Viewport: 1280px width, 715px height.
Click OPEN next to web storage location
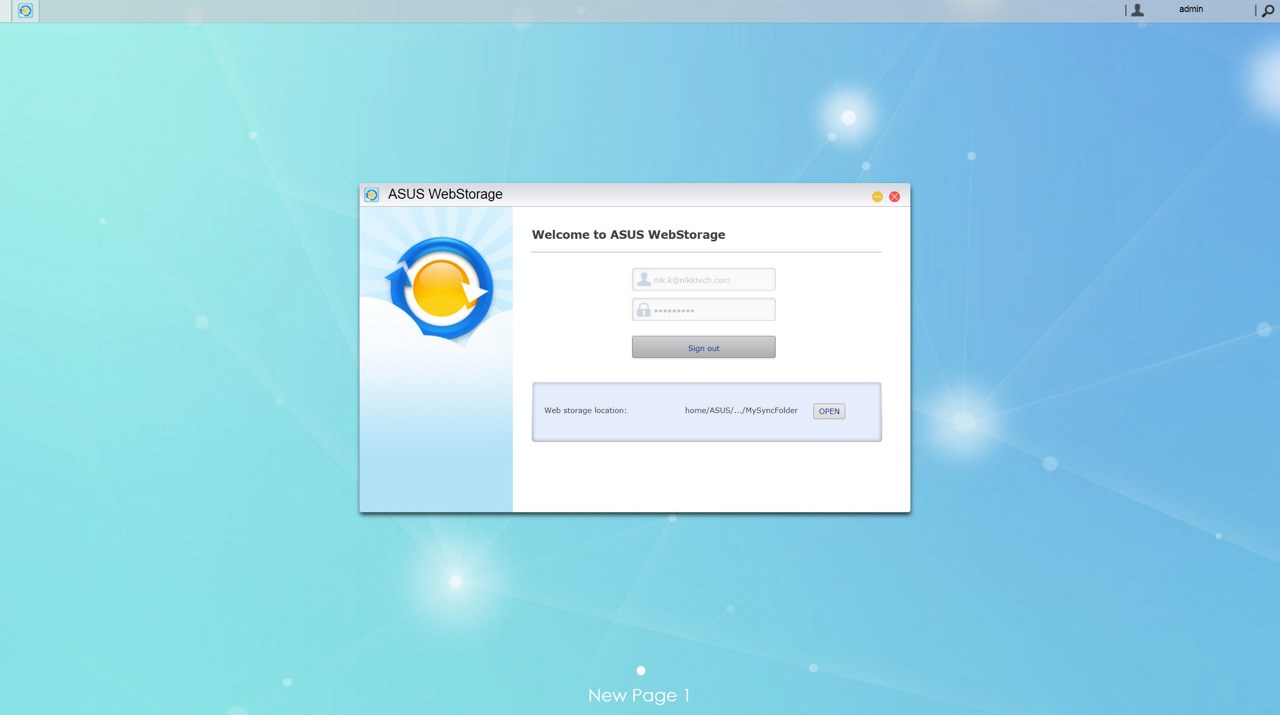coord(829,411)
